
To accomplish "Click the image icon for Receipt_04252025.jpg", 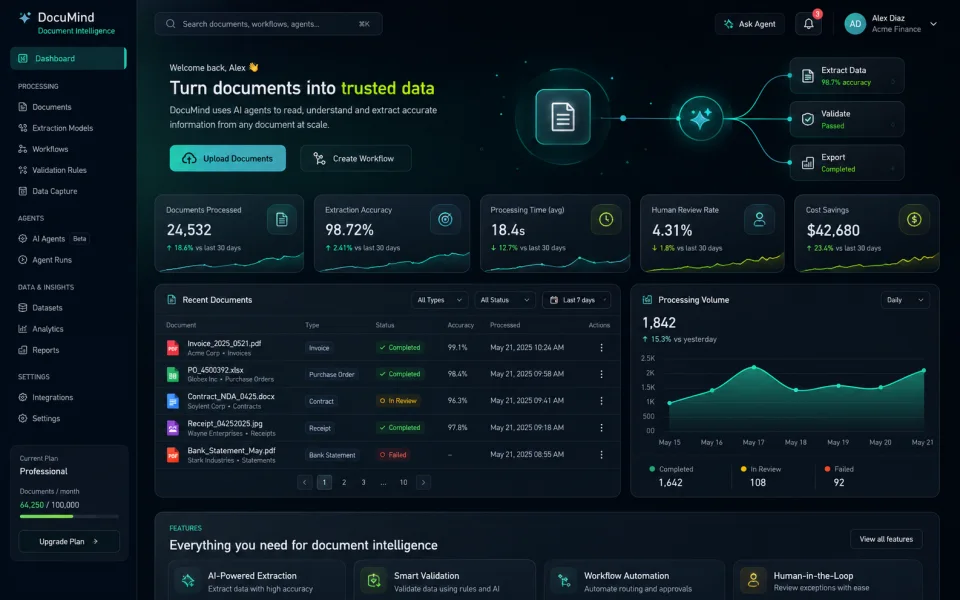I will (x=173, y=428).
